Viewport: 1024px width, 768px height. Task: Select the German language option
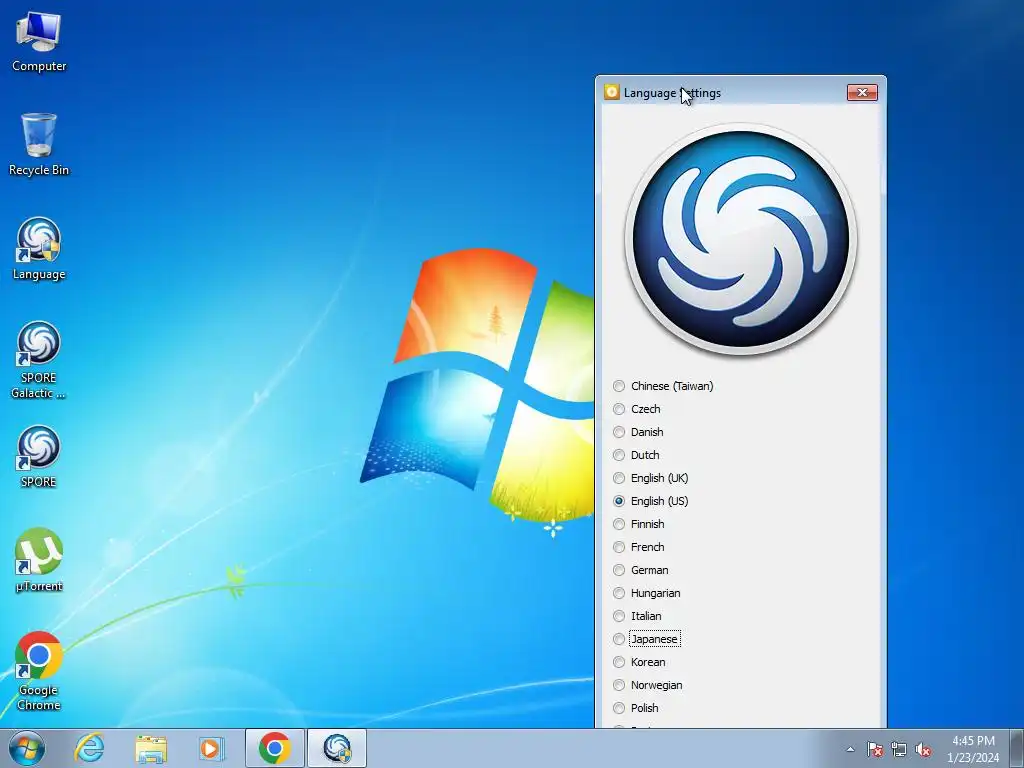641,570
